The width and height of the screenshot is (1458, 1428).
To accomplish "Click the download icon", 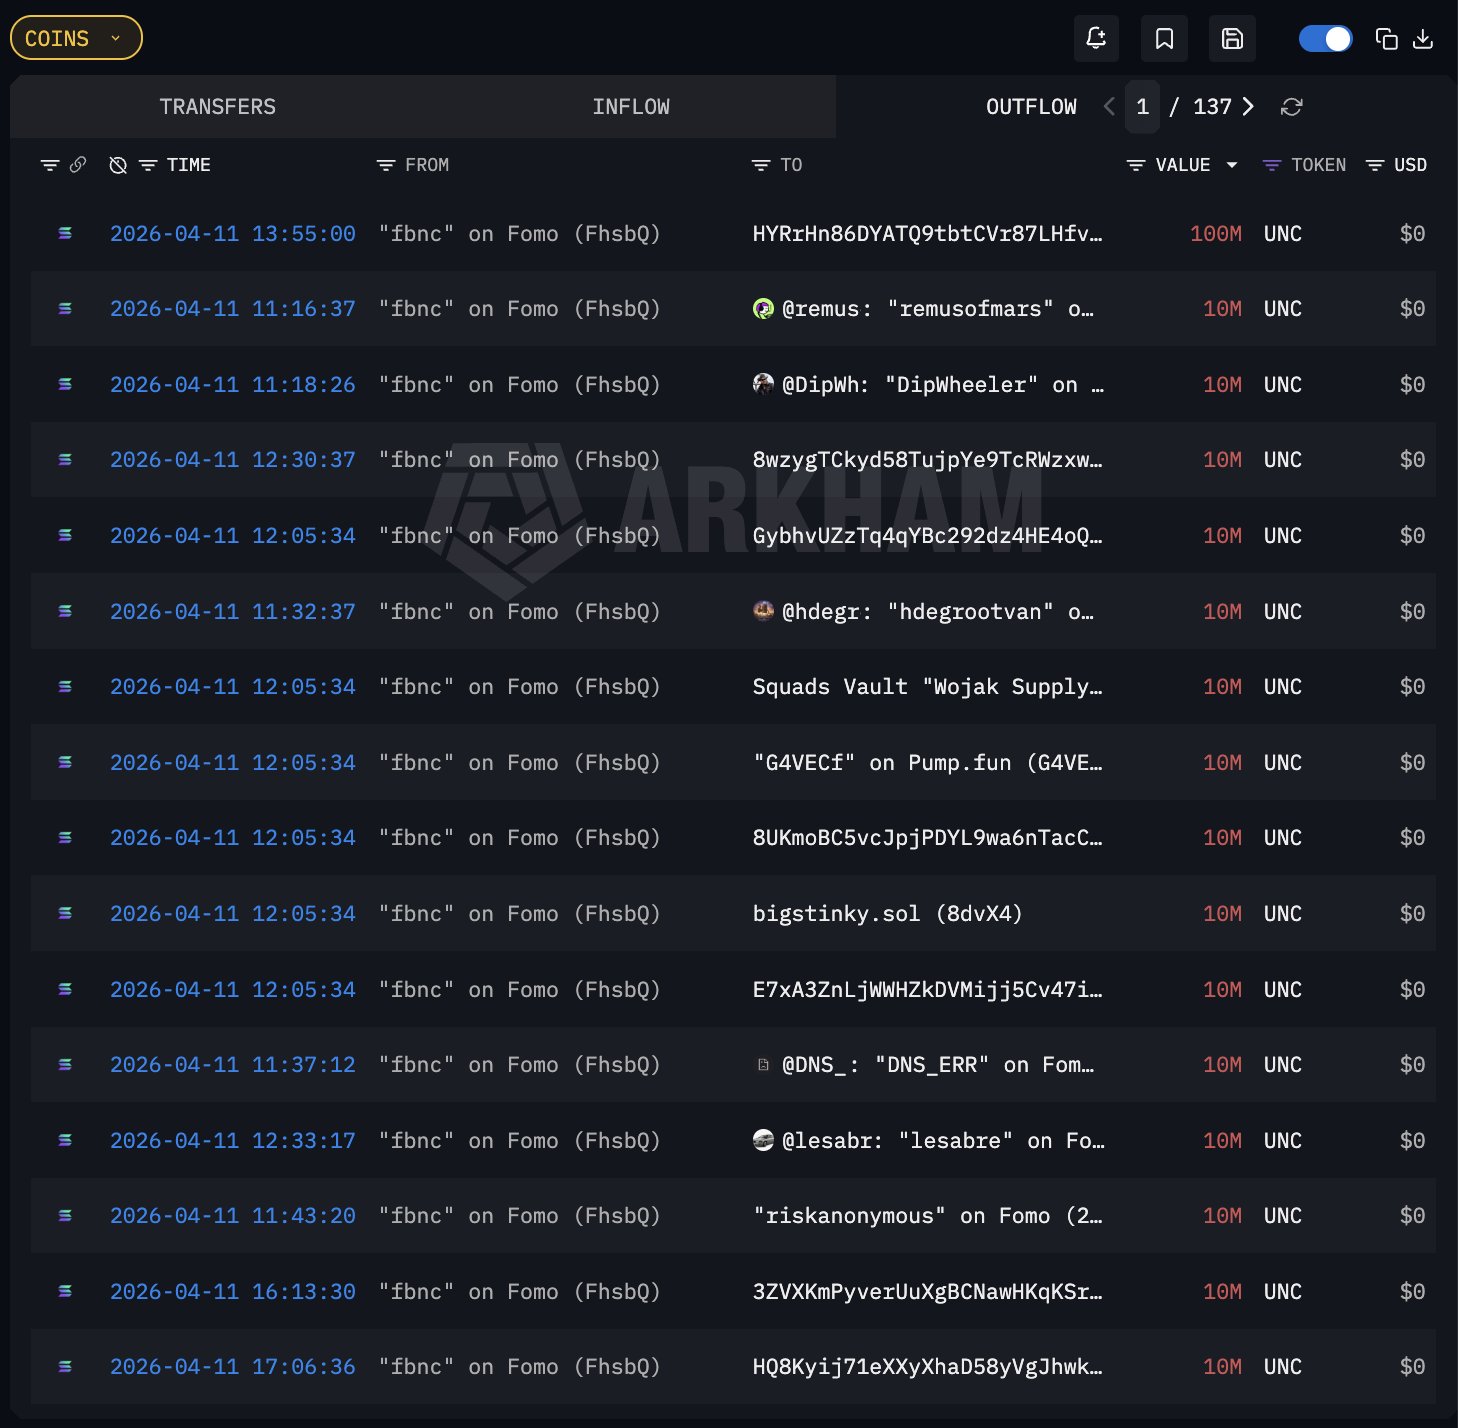I will (1423, 39).
